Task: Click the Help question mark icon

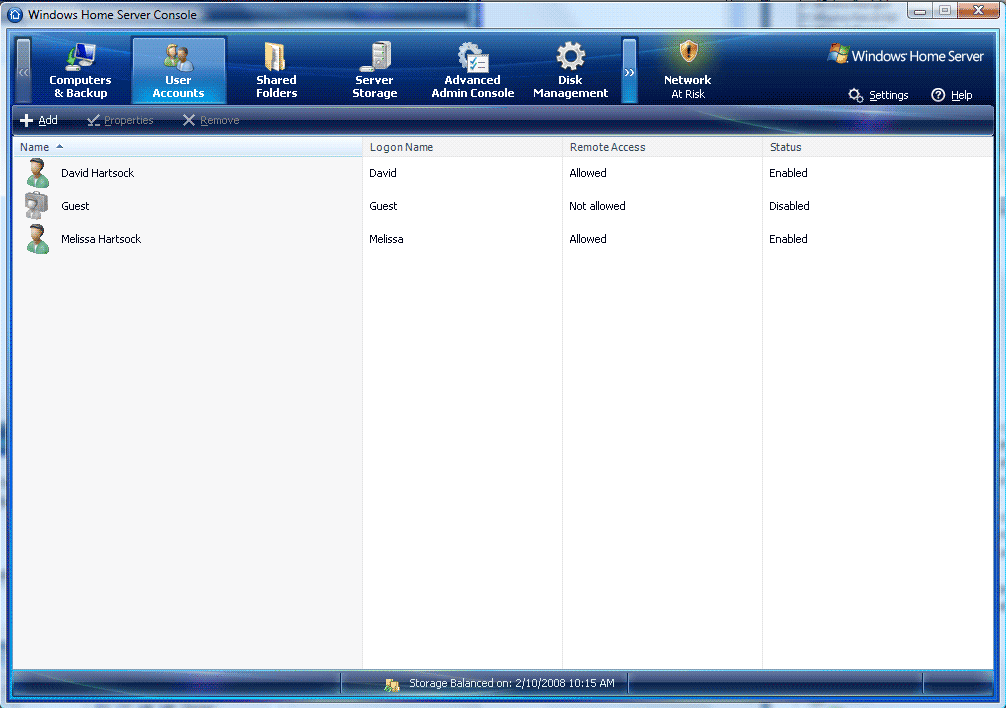Action: (938, 95)
